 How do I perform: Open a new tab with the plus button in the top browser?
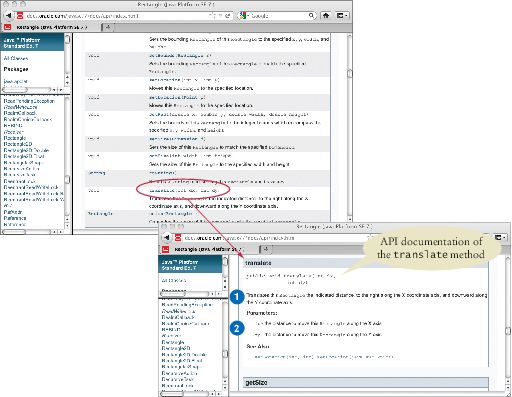click(x=108, y=27)
